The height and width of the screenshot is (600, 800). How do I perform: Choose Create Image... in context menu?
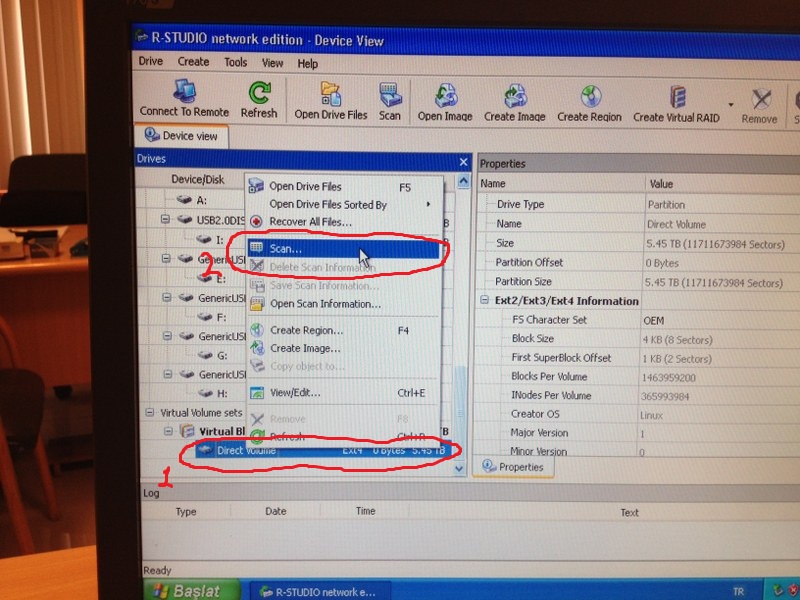pos(343,348)
